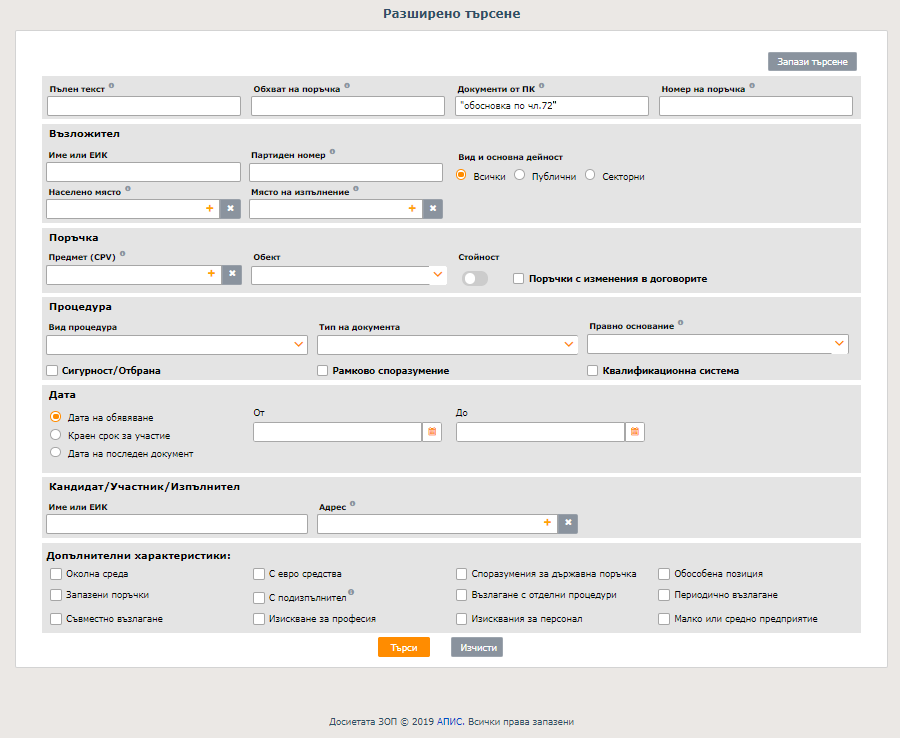
Task: Click the Номер на поръчка input field
Action: (756, 106)
